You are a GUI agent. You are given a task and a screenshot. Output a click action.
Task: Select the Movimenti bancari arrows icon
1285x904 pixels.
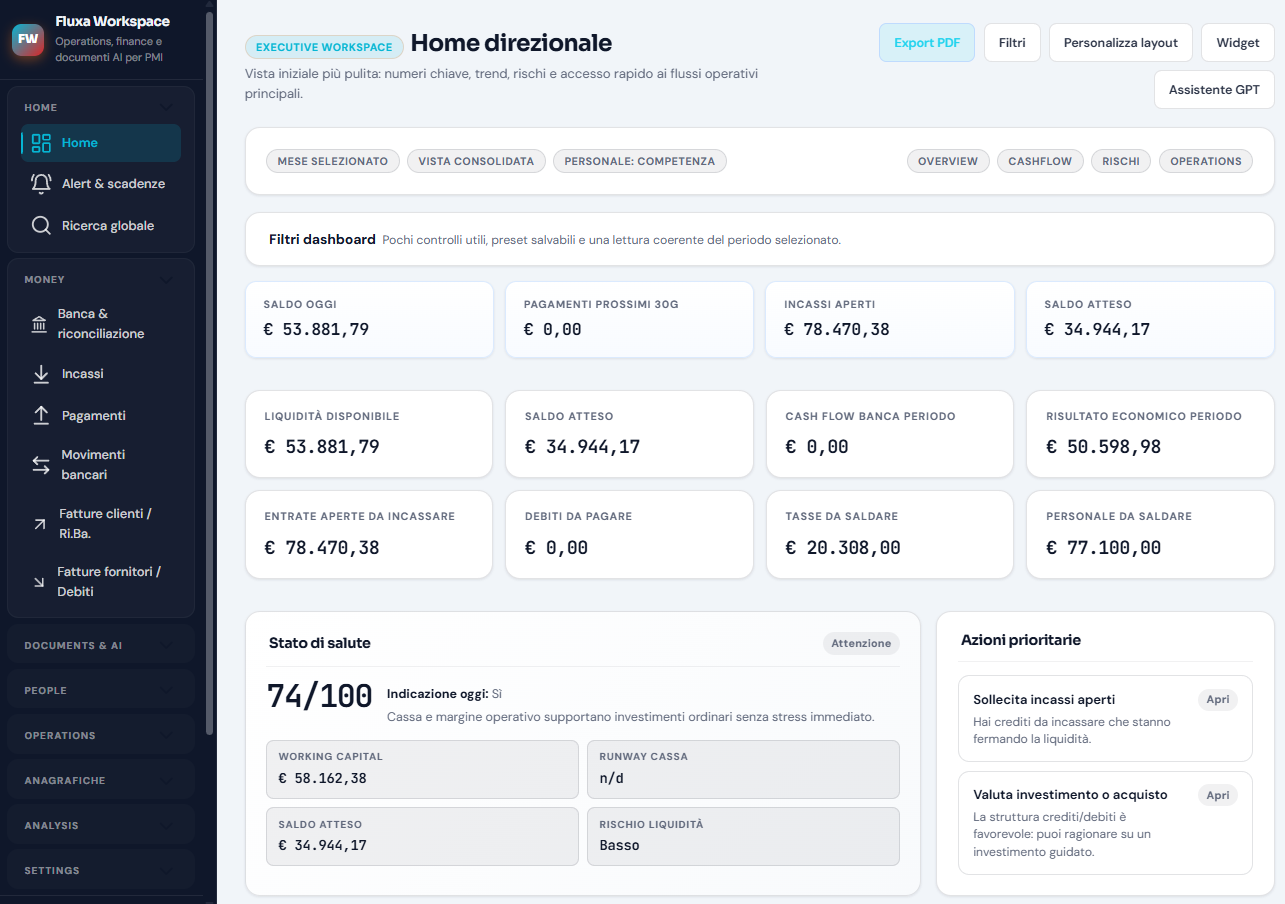pos(40,464)
